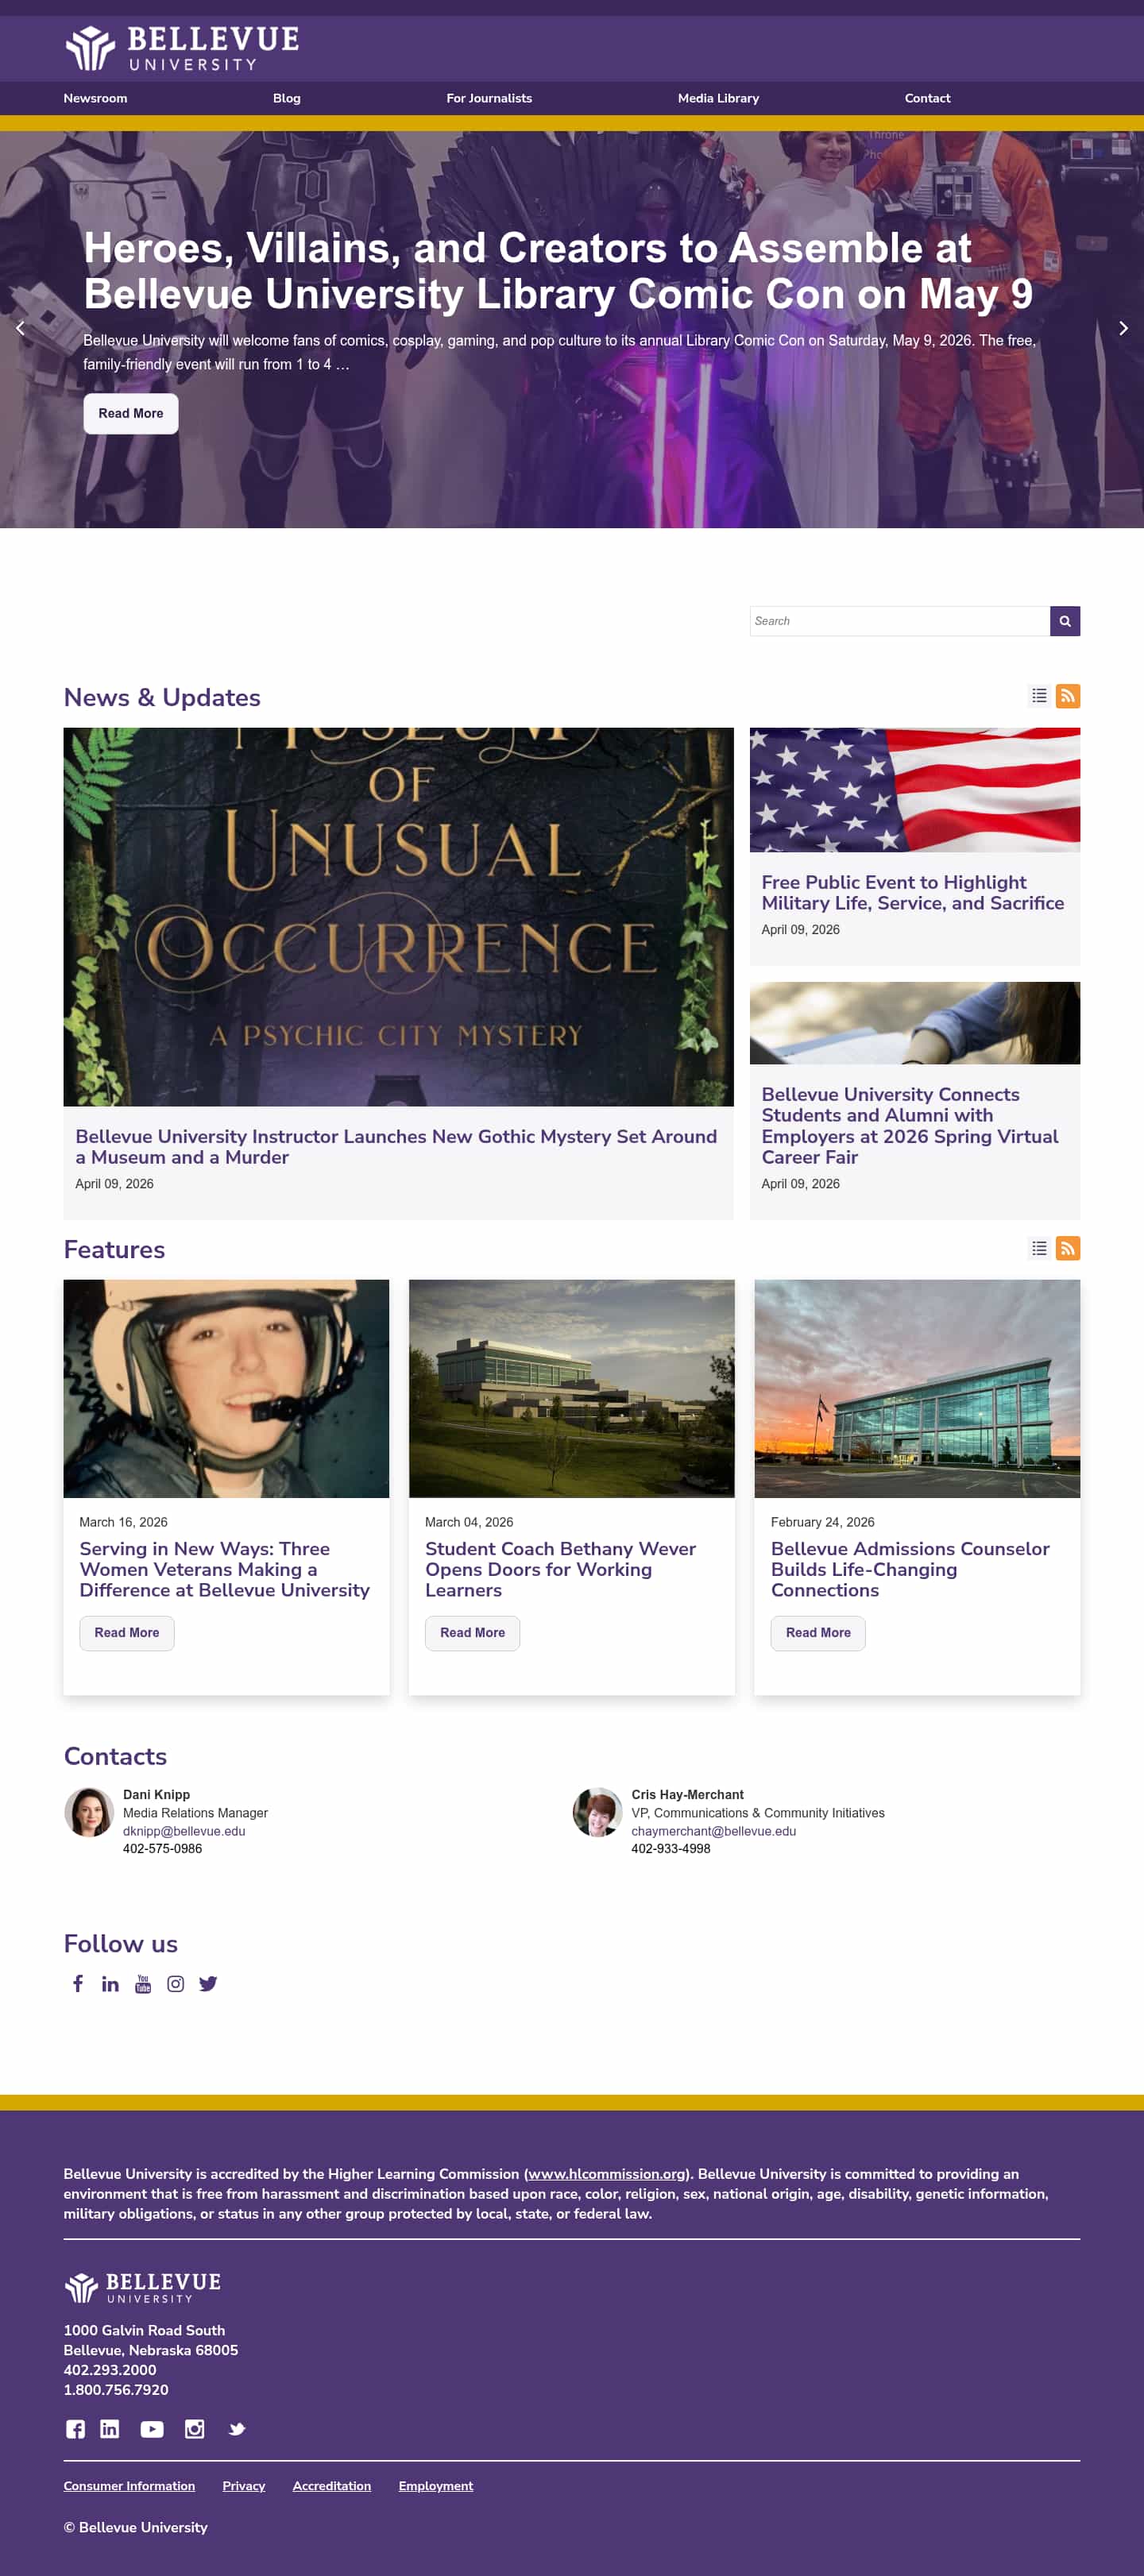Click the dknipp@bellevue.edu email link
1144x2576 pixels.
[184, 1831]
